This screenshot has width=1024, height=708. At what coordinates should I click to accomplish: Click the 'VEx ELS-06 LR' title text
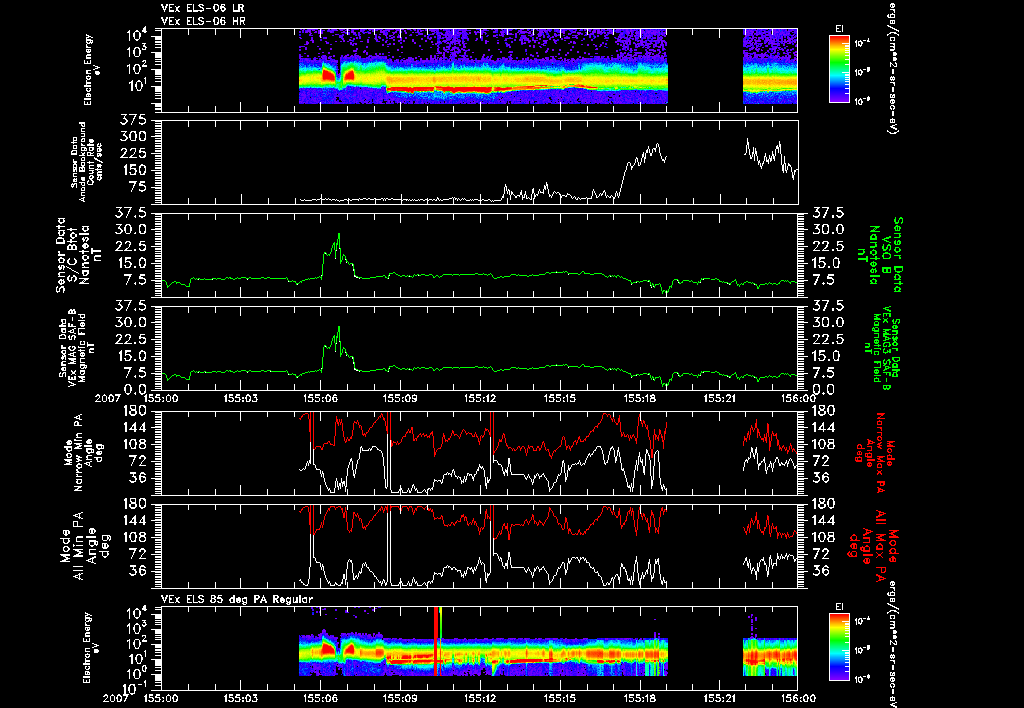[x=203, y=8]
